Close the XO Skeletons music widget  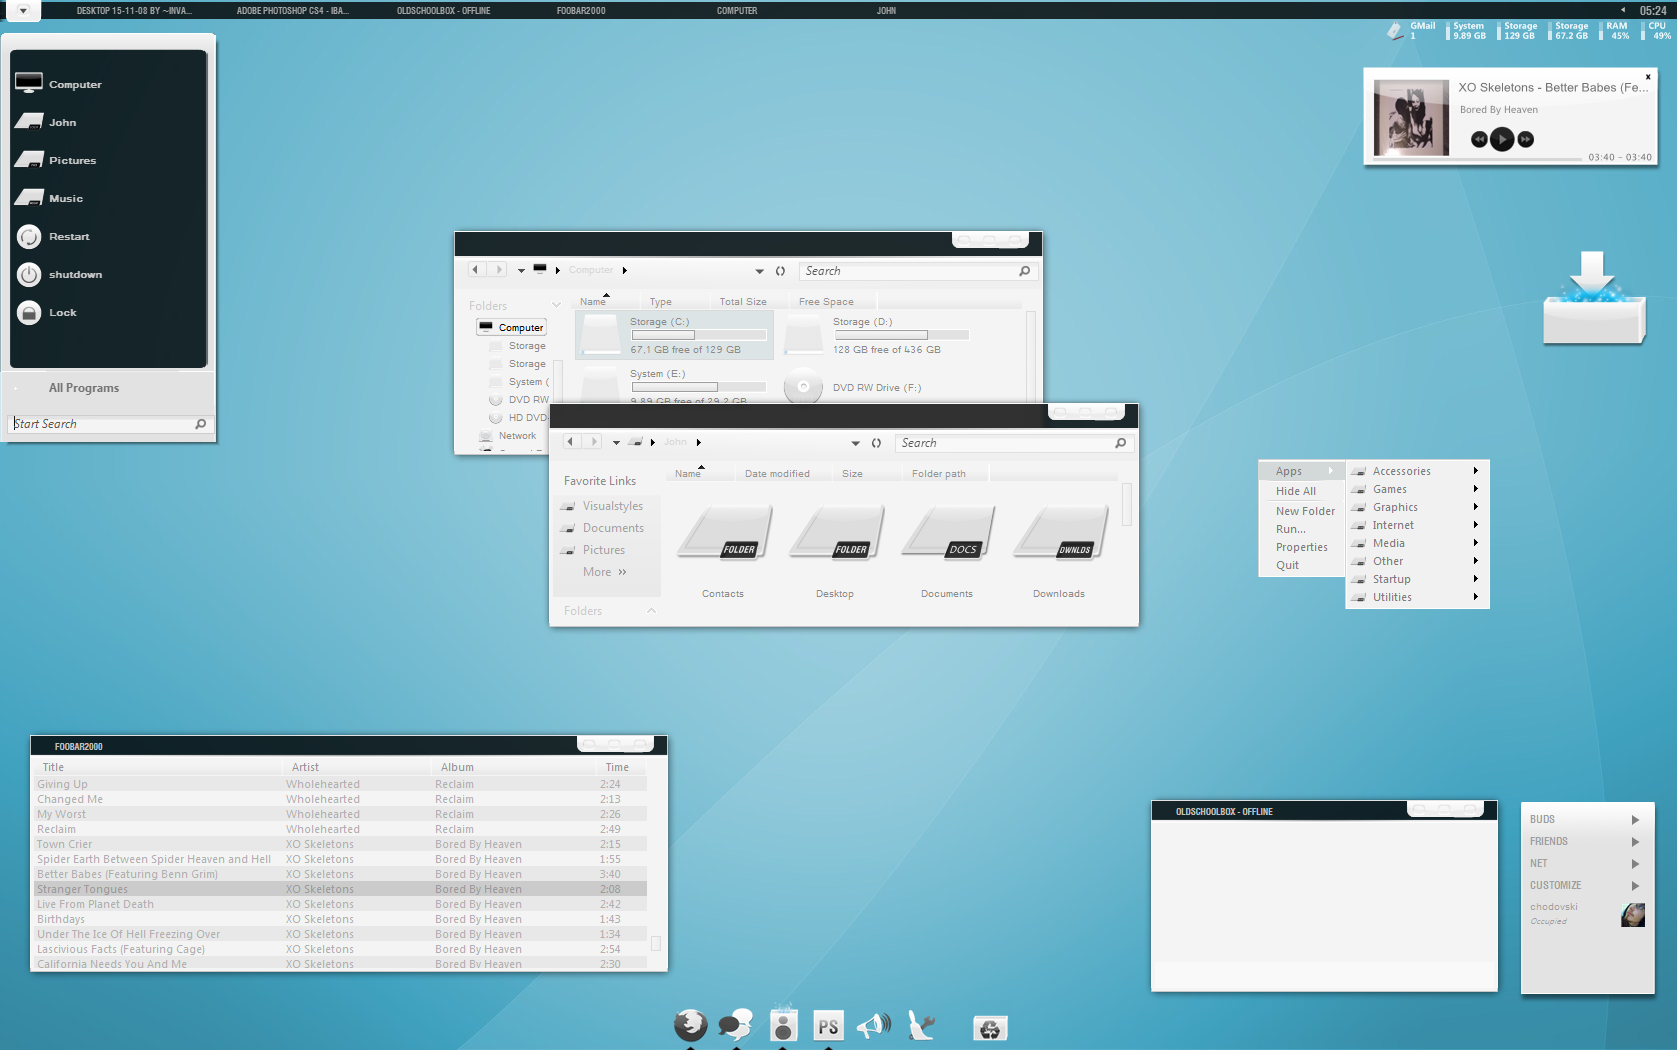(x=1648, y=77)
